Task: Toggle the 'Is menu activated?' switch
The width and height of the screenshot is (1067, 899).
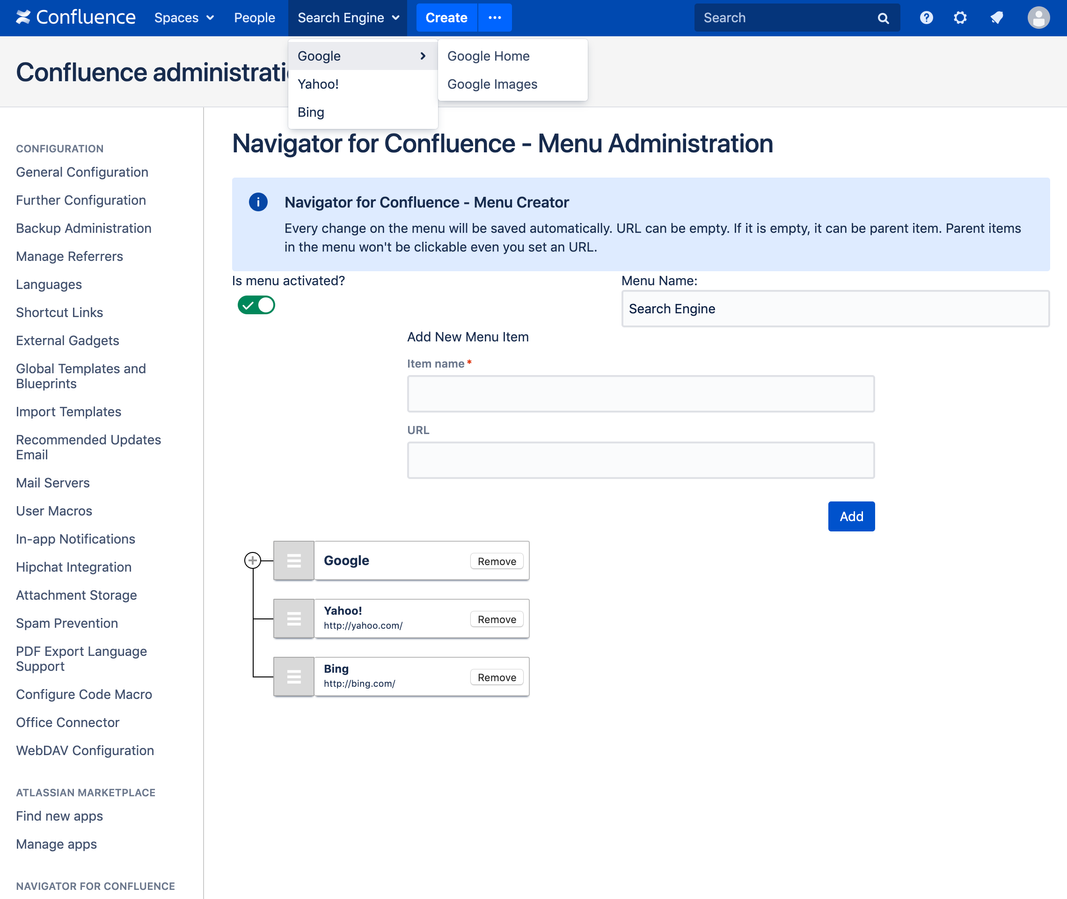Action: [x=256, y=305]
